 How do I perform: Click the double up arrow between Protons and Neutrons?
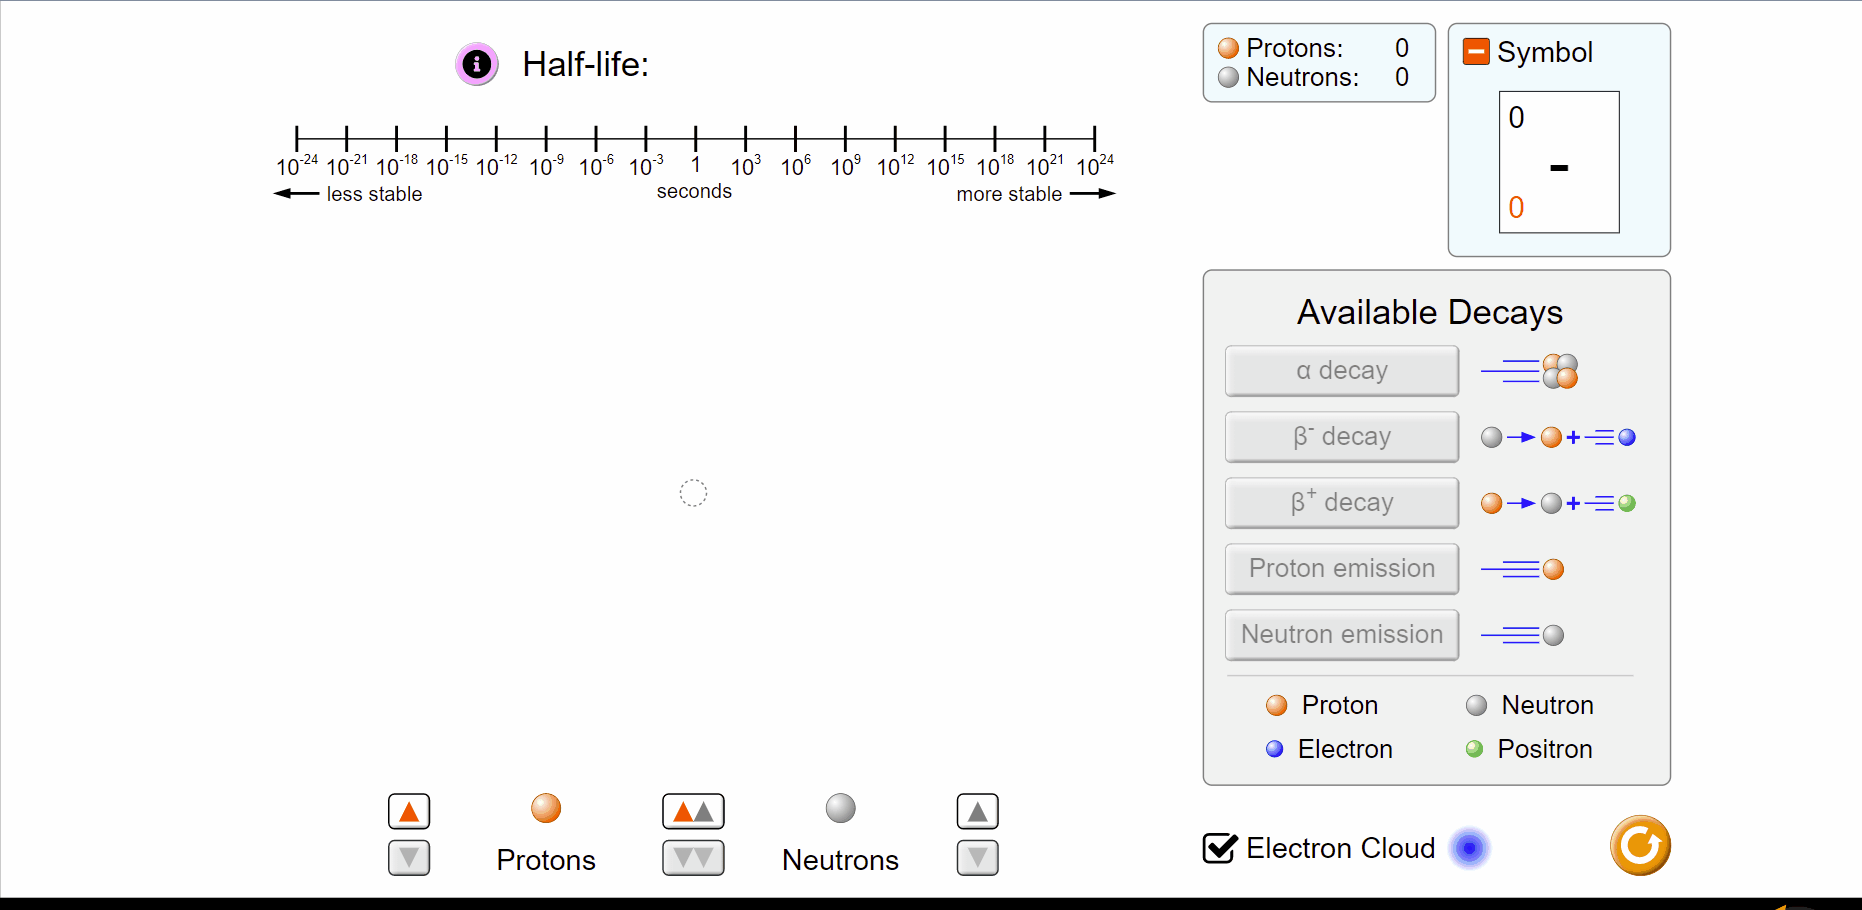693,811
